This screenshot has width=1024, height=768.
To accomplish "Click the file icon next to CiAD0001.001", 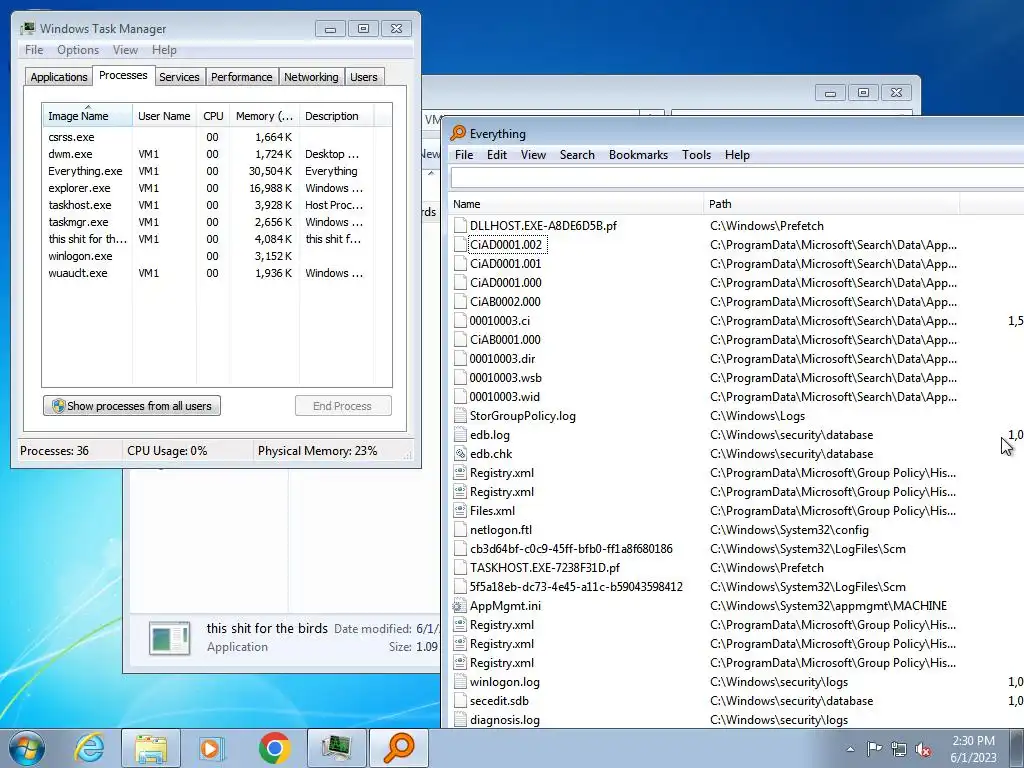I will click(460, 264).
